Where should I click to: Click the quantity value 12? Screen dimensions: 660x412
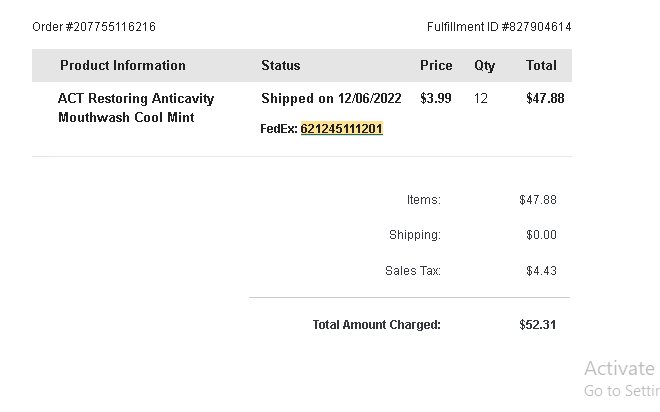click(x=481, y=98)
